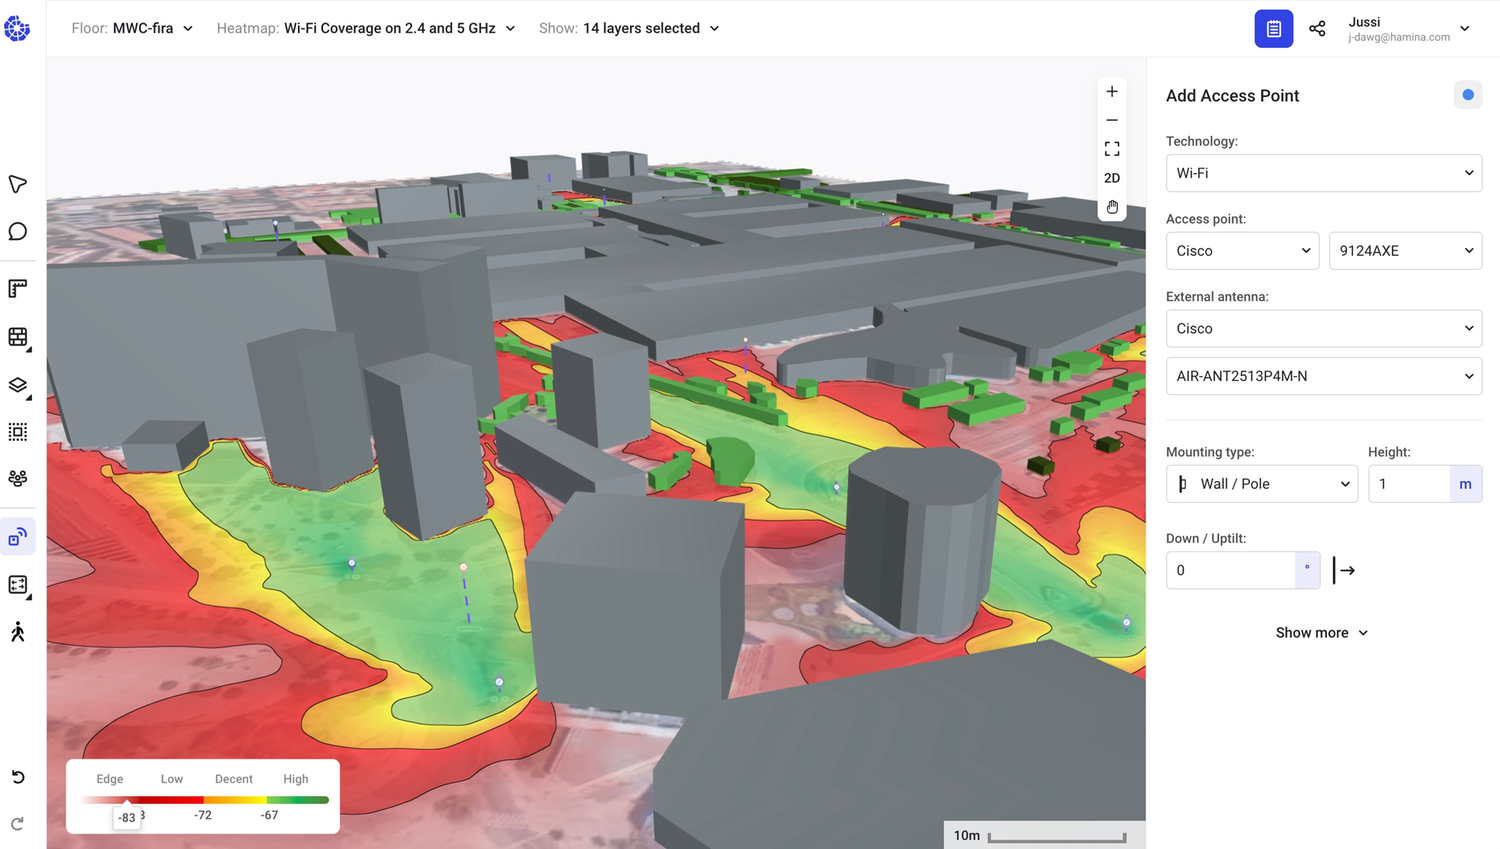The width and height of the screenshot is (1500, 849).
Task: Open the 9124AXE access point model dropdown
Action: (x=1405, y=250)
